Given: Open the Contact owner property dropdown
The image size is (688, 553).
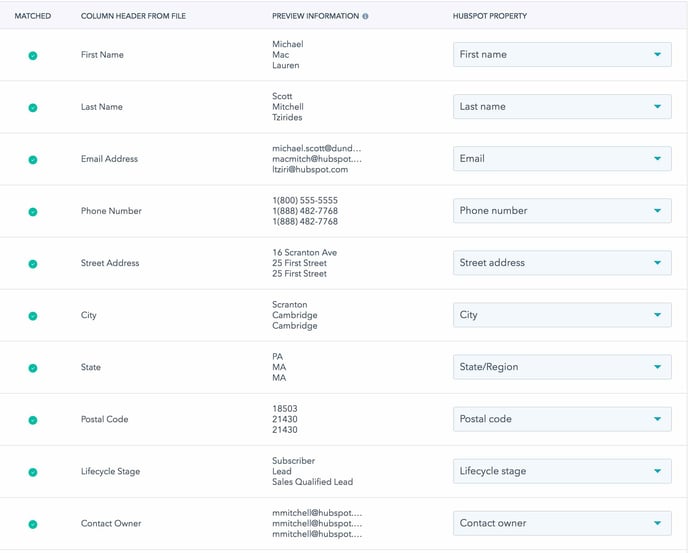Looking at the screenshot, I should click(x=562, y=523).
